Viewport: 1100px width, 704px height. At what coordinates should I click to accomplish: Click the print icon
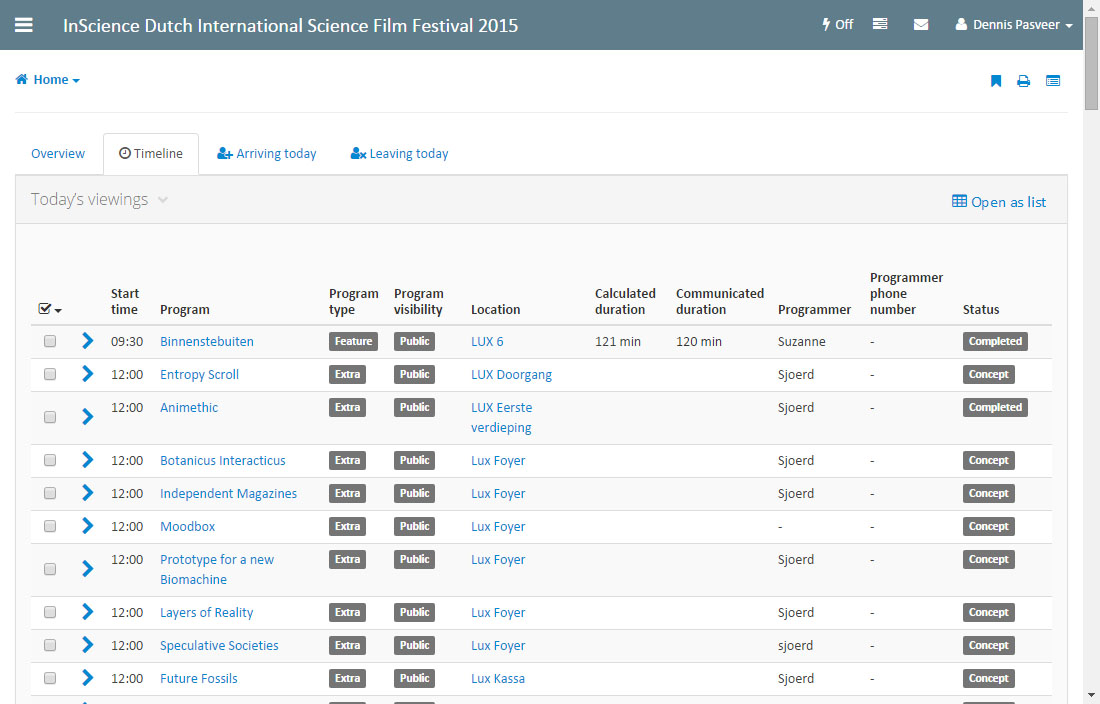point(1024,81)
